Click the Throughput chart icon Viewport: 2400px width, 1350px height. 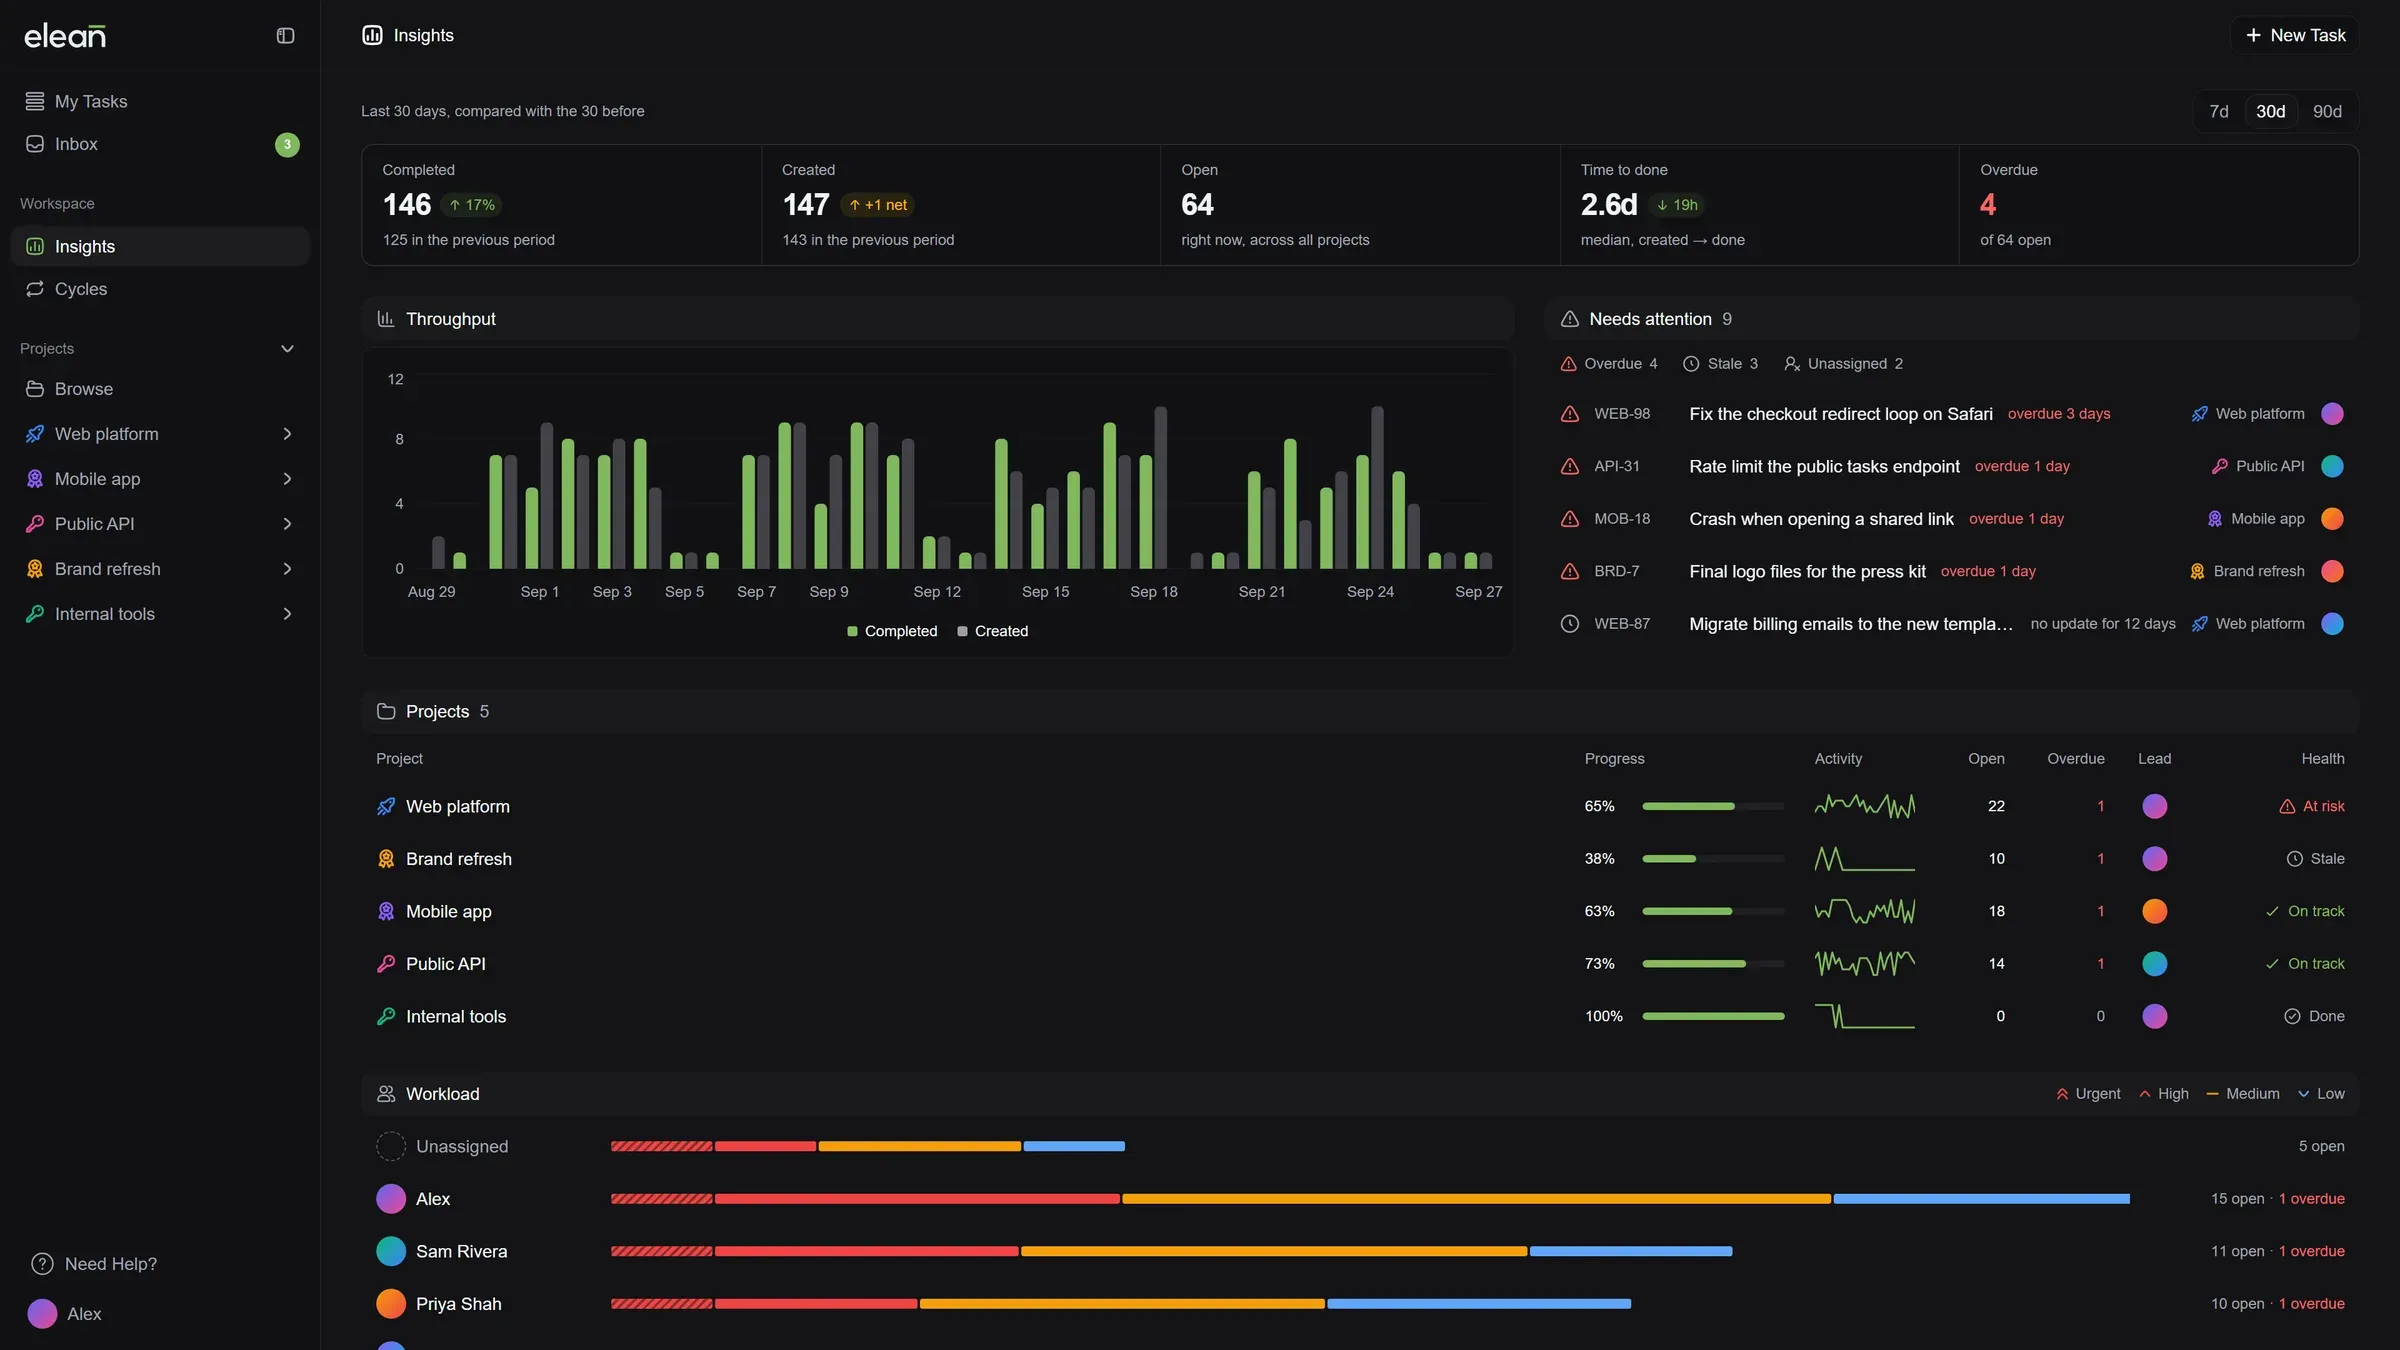[x=385, y=319]
